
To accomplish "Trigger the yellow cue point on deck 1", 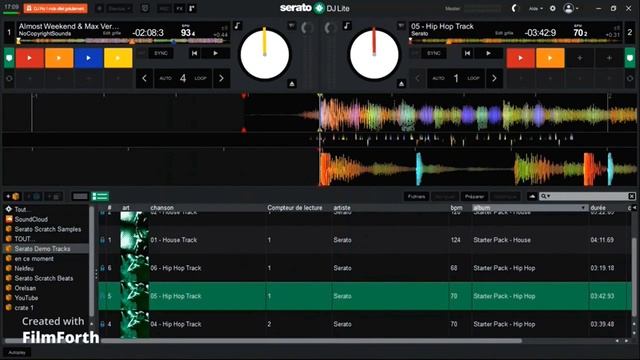I will (118, 58).
